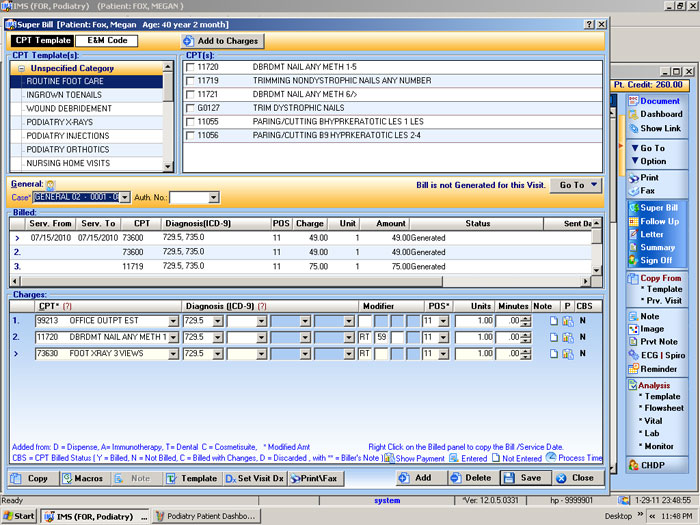Click the Units field on 73630 row
Screen dimensions: 700x525
[x=474, y=354]
